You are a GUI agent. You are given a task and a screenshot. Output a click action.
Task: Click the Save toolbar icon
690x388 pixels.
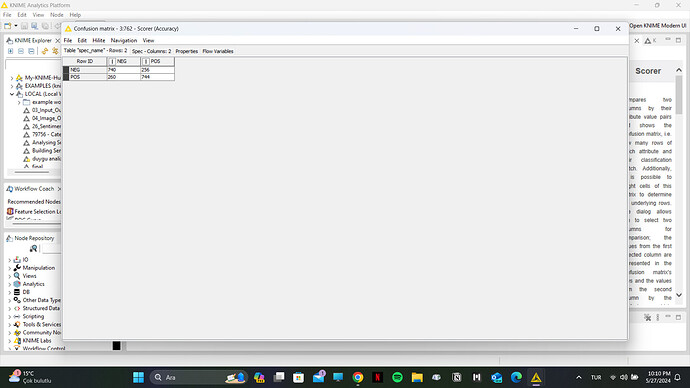[x=24, y=26]
